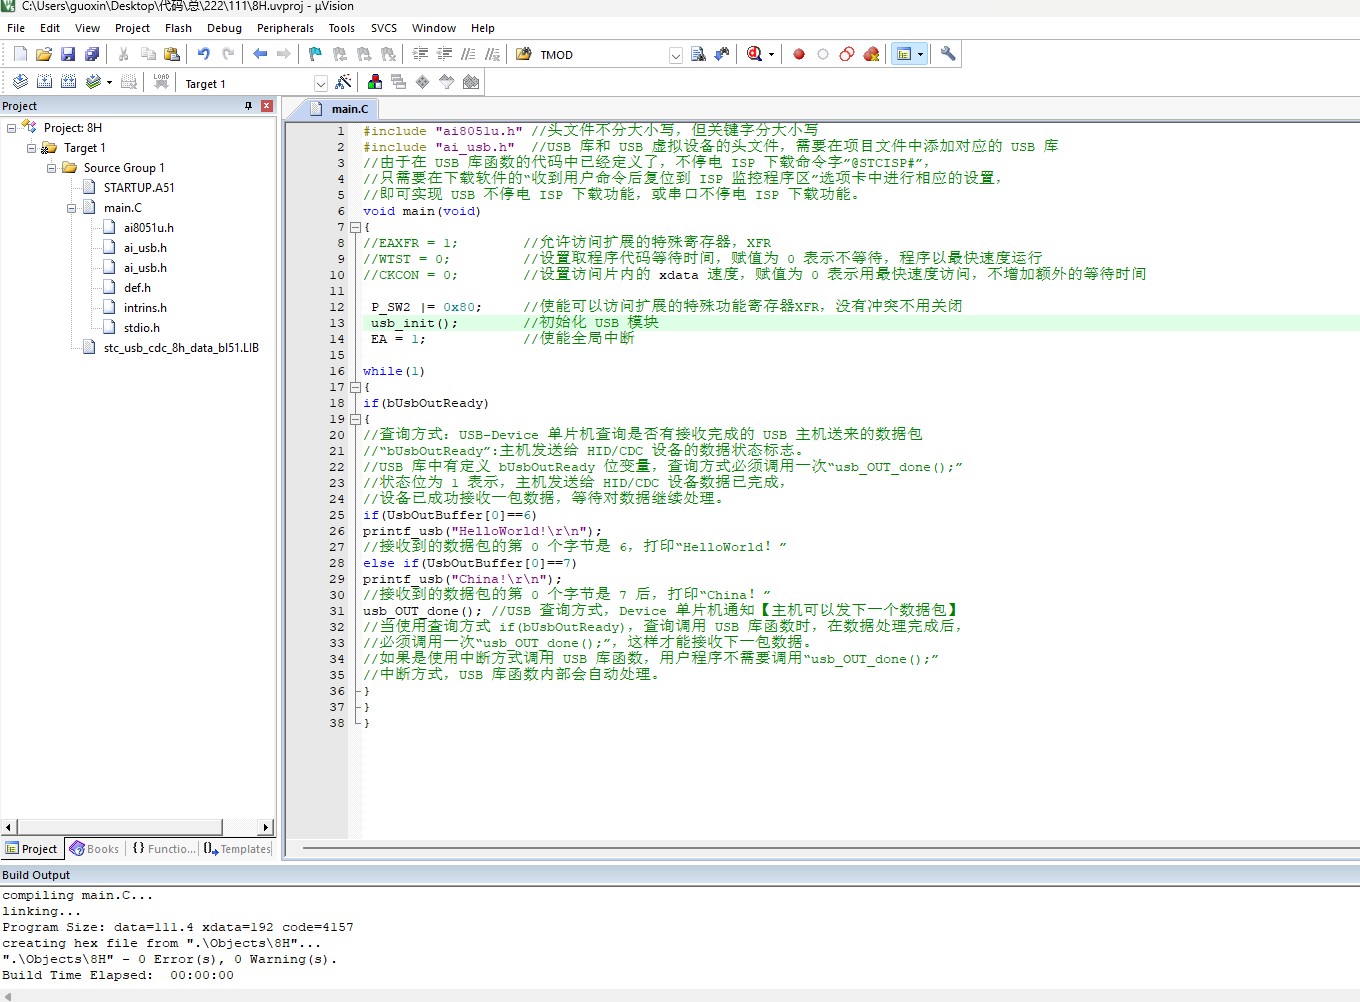Navigate backwards with the blue left arrow
The height and width of the screenshot is (1002, 1360).
coord(260,54)
